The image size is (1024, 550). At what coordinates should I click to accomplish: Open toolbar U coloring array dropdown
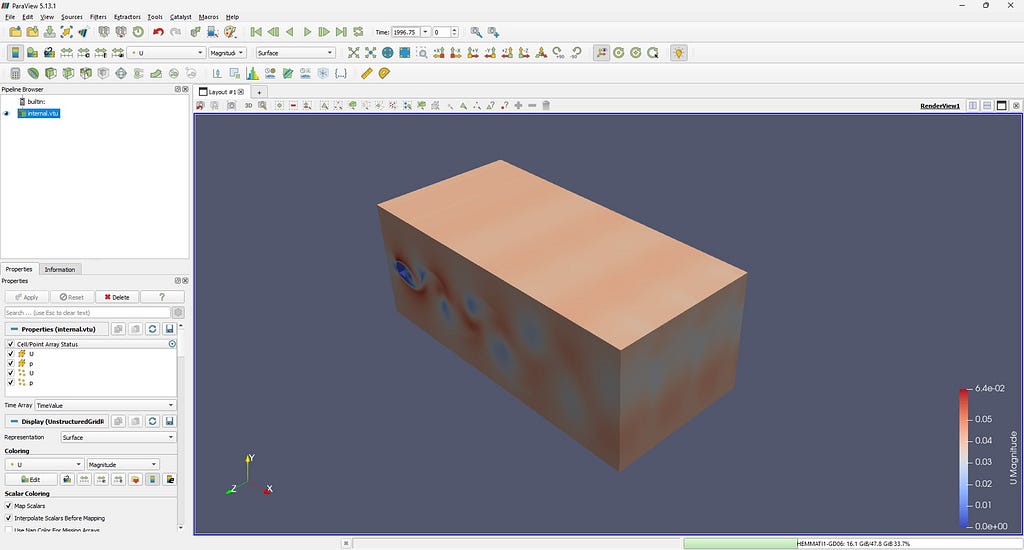(166, 53)
